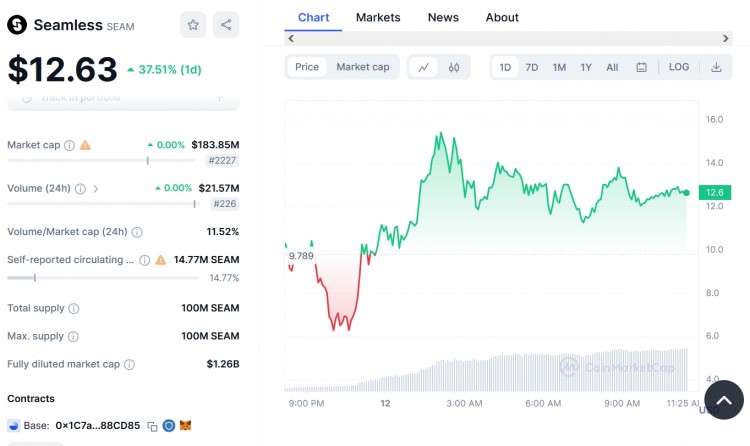This screenshot has height=446, width=750.
Task: Open Total supply info icon
Action: (x=74, y=309)
